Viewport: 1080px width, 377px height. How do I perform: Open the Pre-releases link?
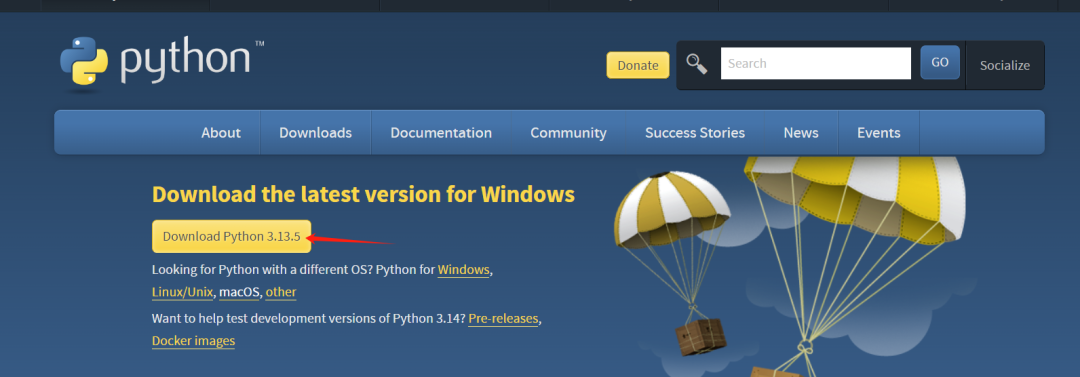point(503,319)
